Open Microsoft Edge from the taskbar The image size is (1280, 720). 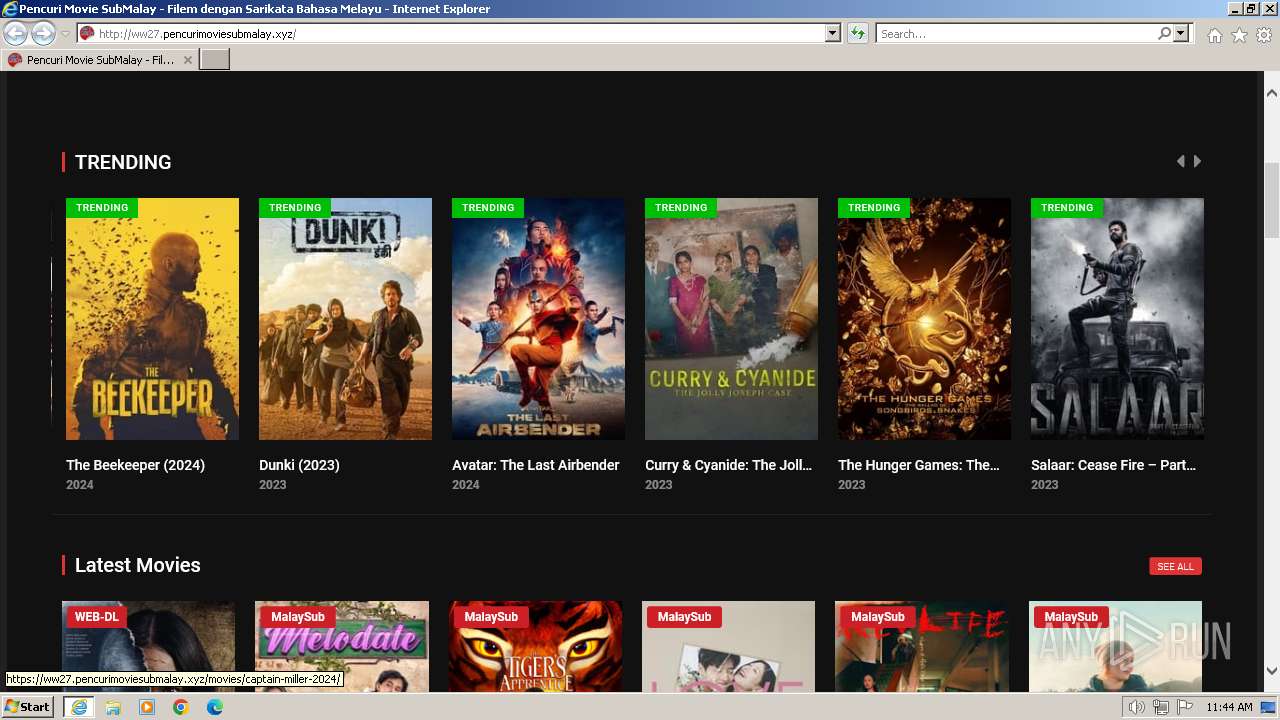click(215, 707)
